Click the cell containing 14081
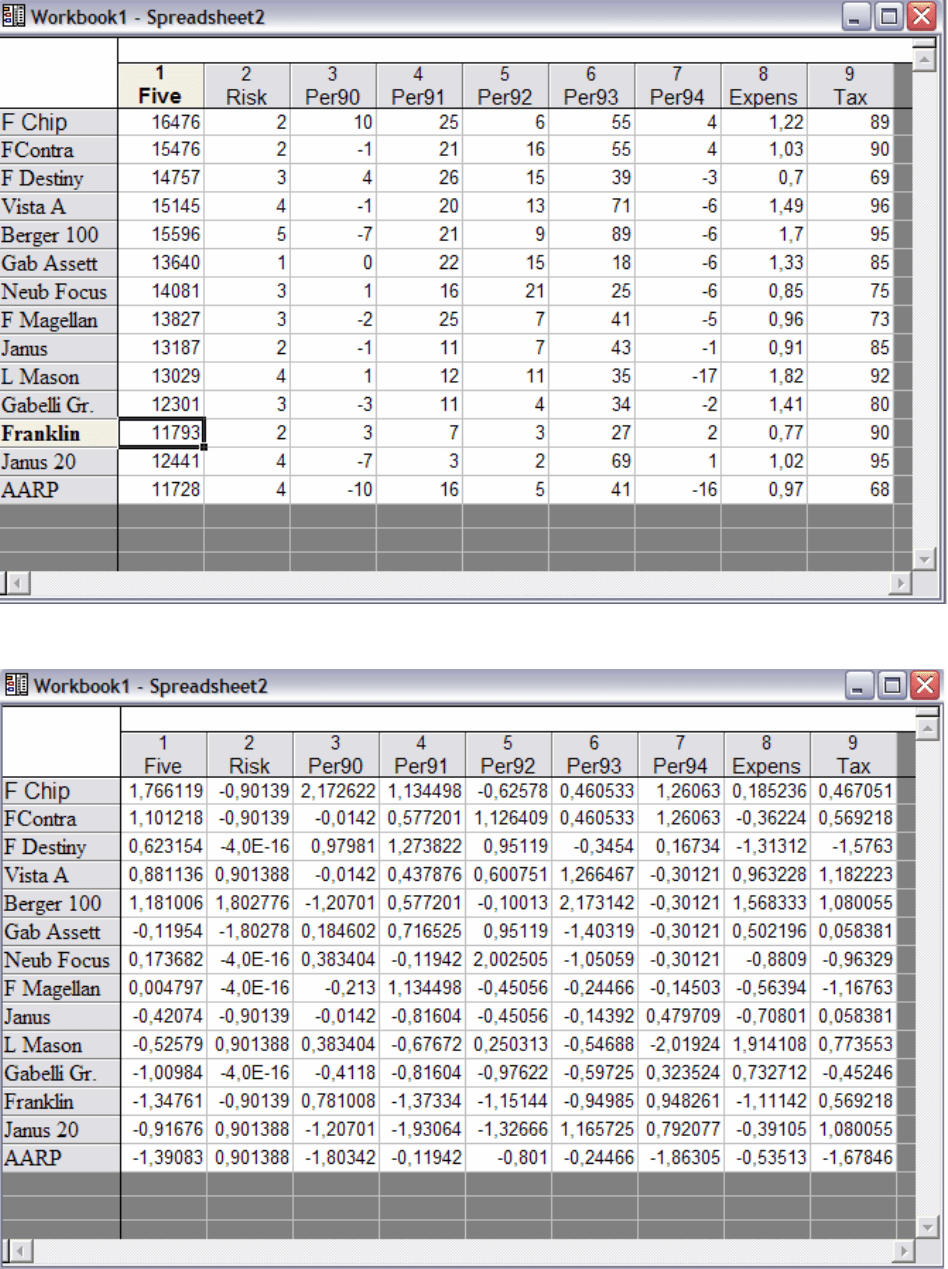This screenshot has height=1269, width=948. [x=161, y=292]
